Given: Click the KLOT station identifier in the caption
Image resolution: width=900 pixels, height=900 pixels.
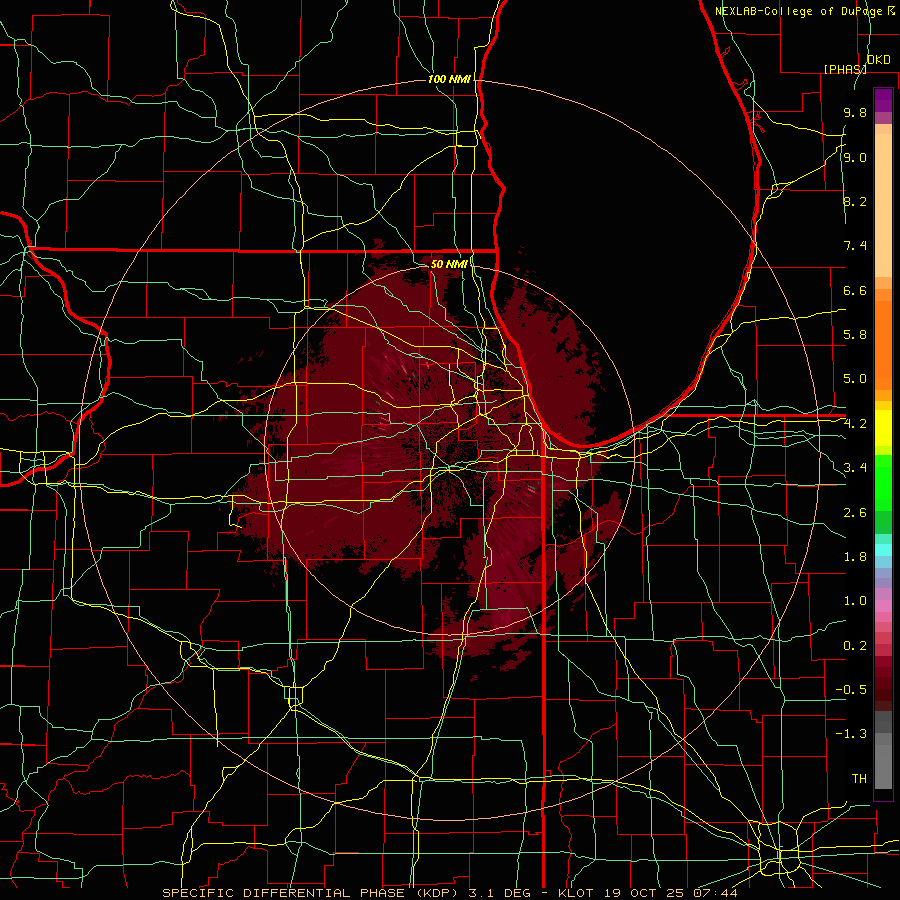Looking at the screenshot, I should coord(577,893).
